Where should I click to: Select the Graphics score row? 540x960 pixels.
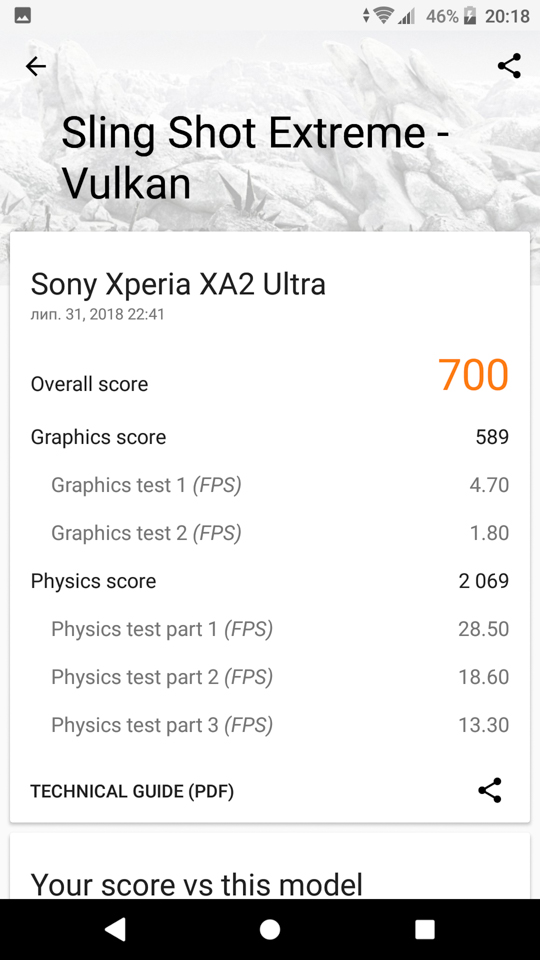click(269, 437)
